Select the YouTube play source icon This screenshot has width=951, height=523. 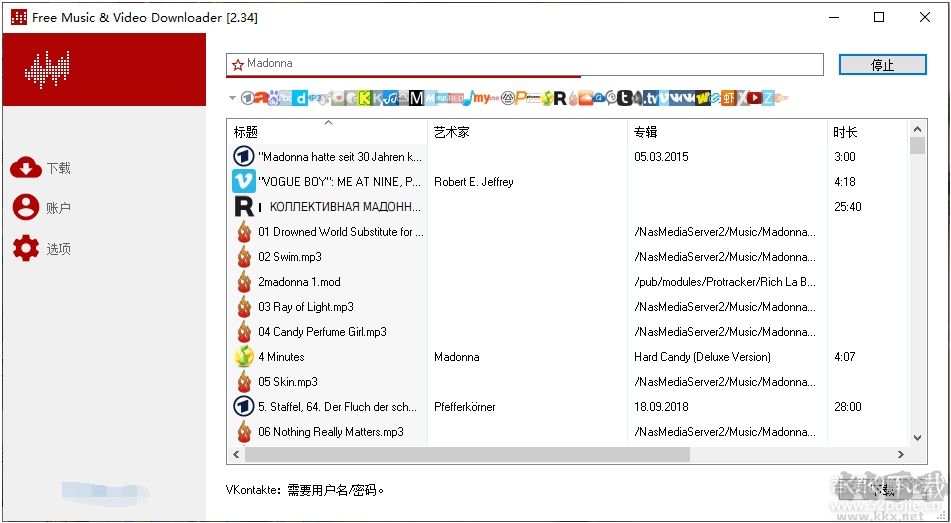(754, 98)
